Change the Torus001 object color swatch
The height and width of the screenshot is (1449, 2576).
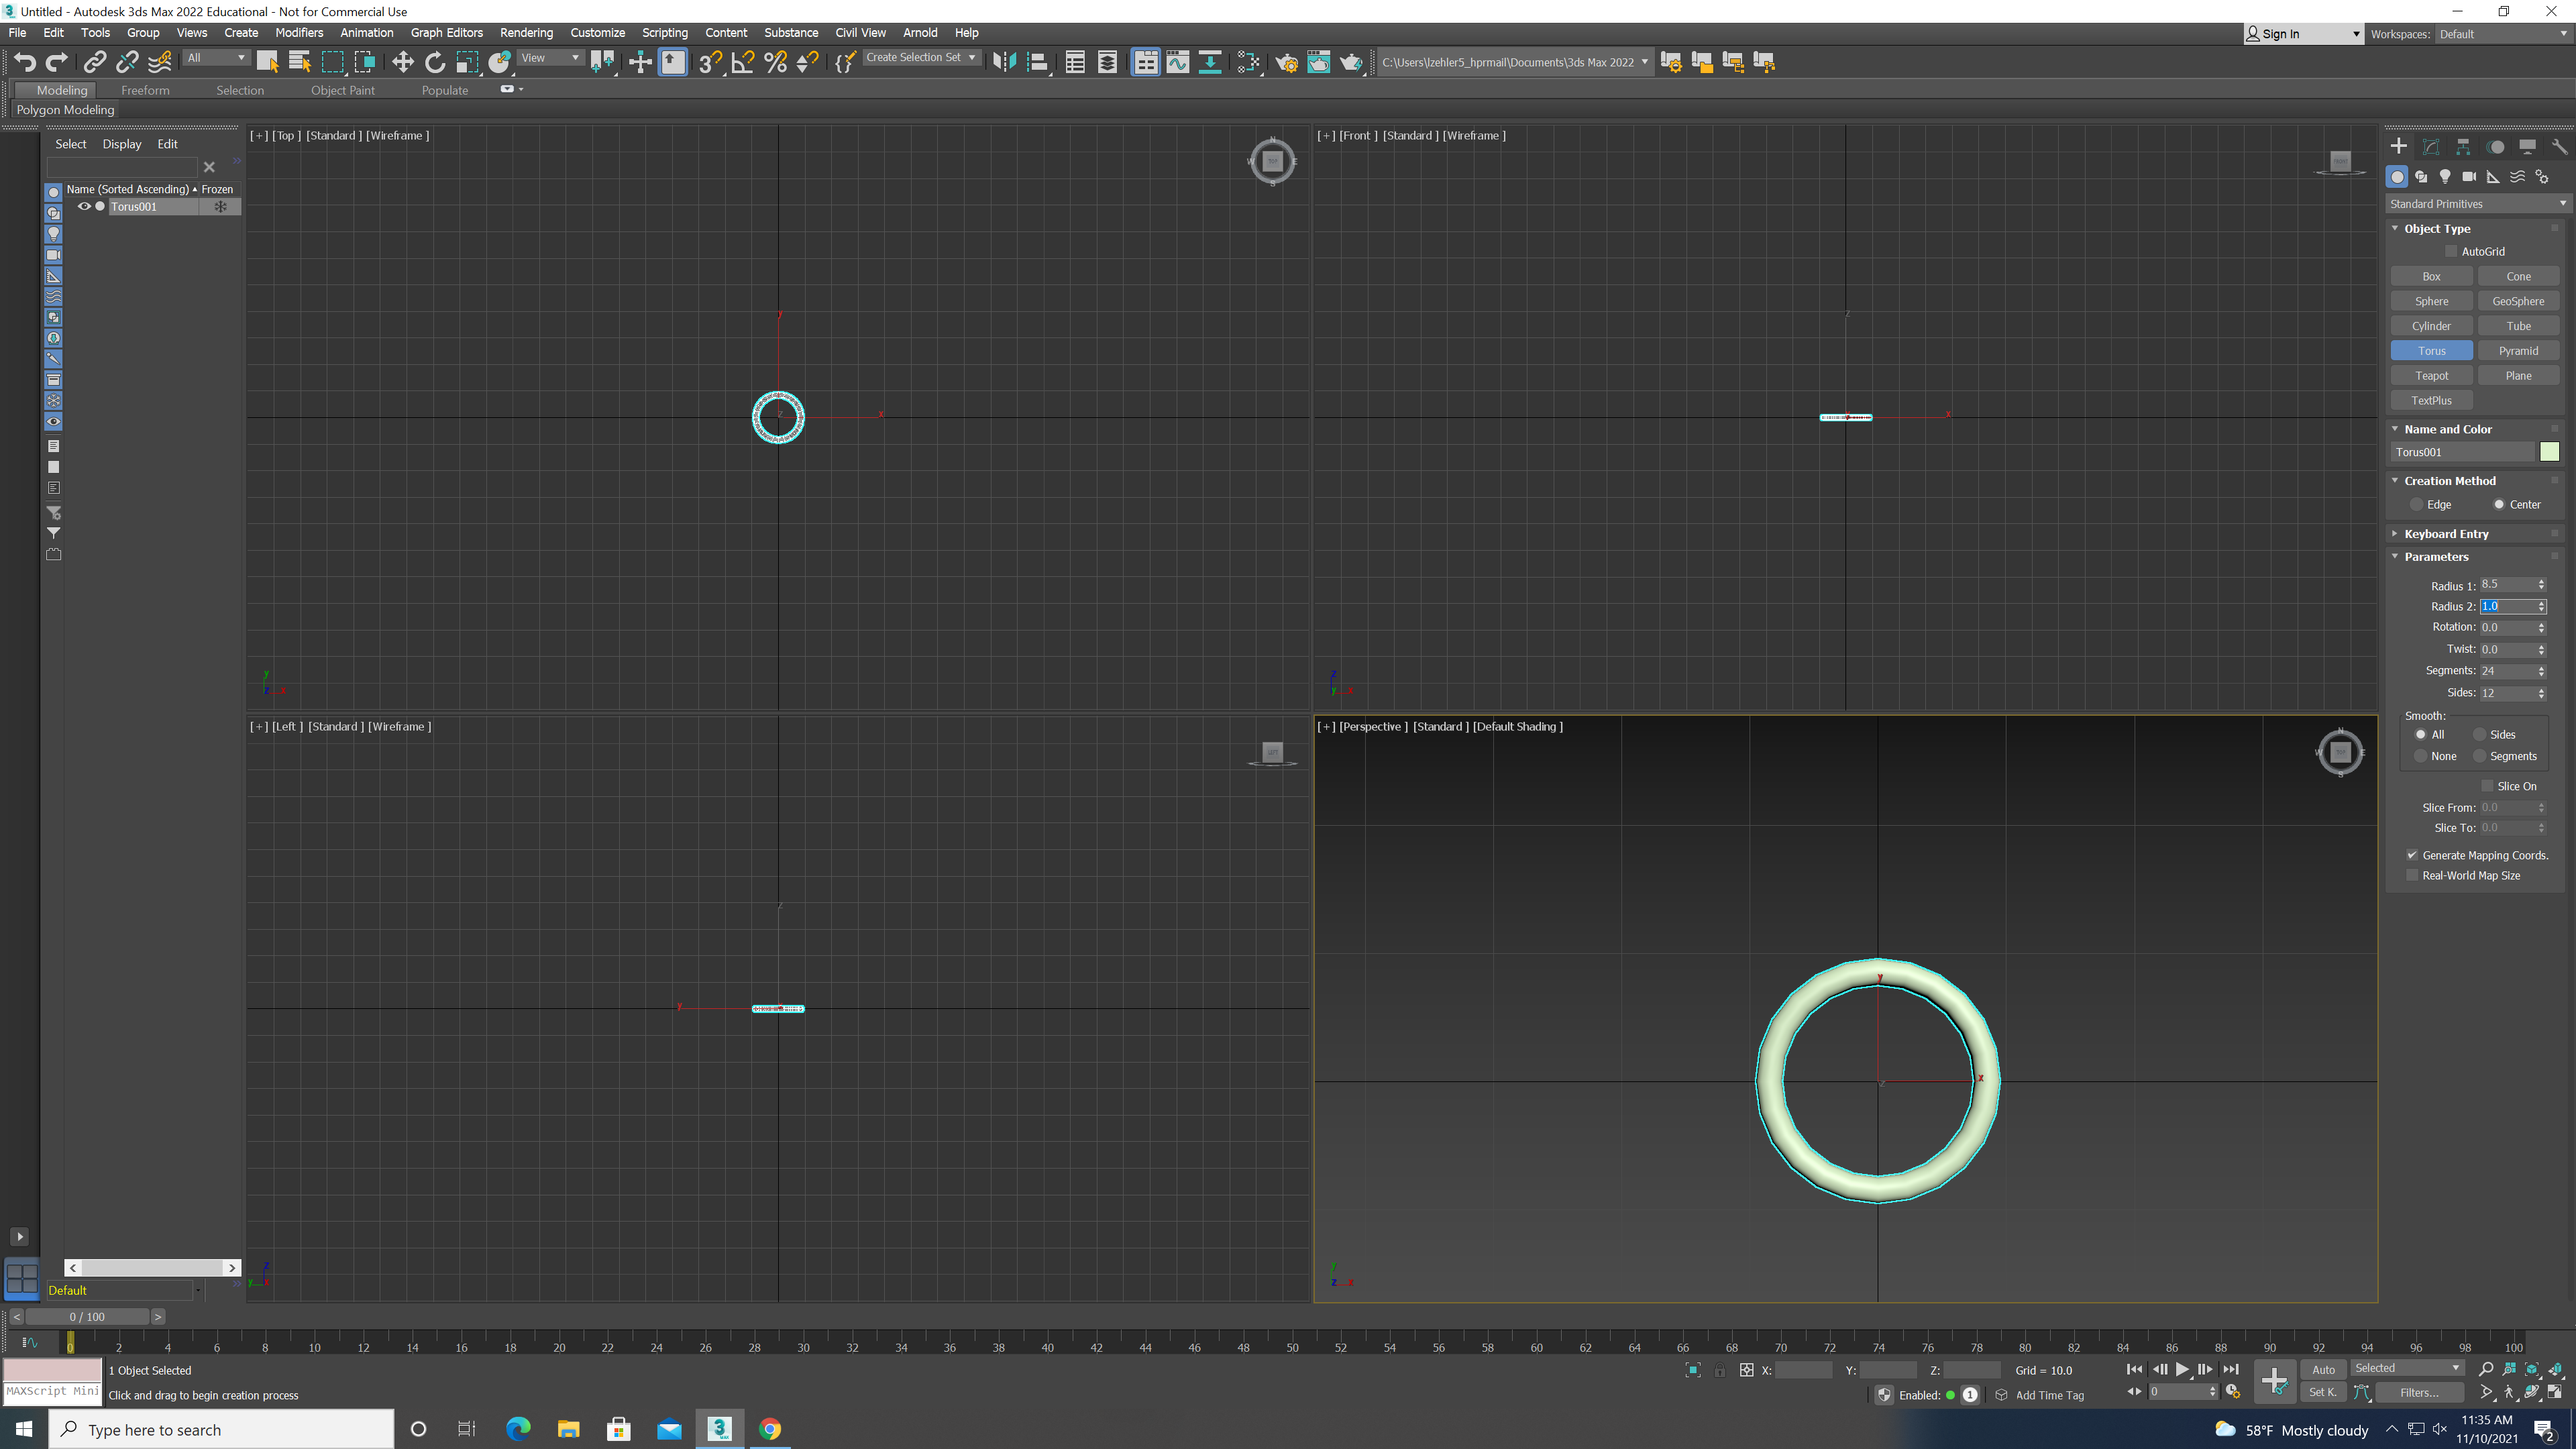(x=2549, y=451)
